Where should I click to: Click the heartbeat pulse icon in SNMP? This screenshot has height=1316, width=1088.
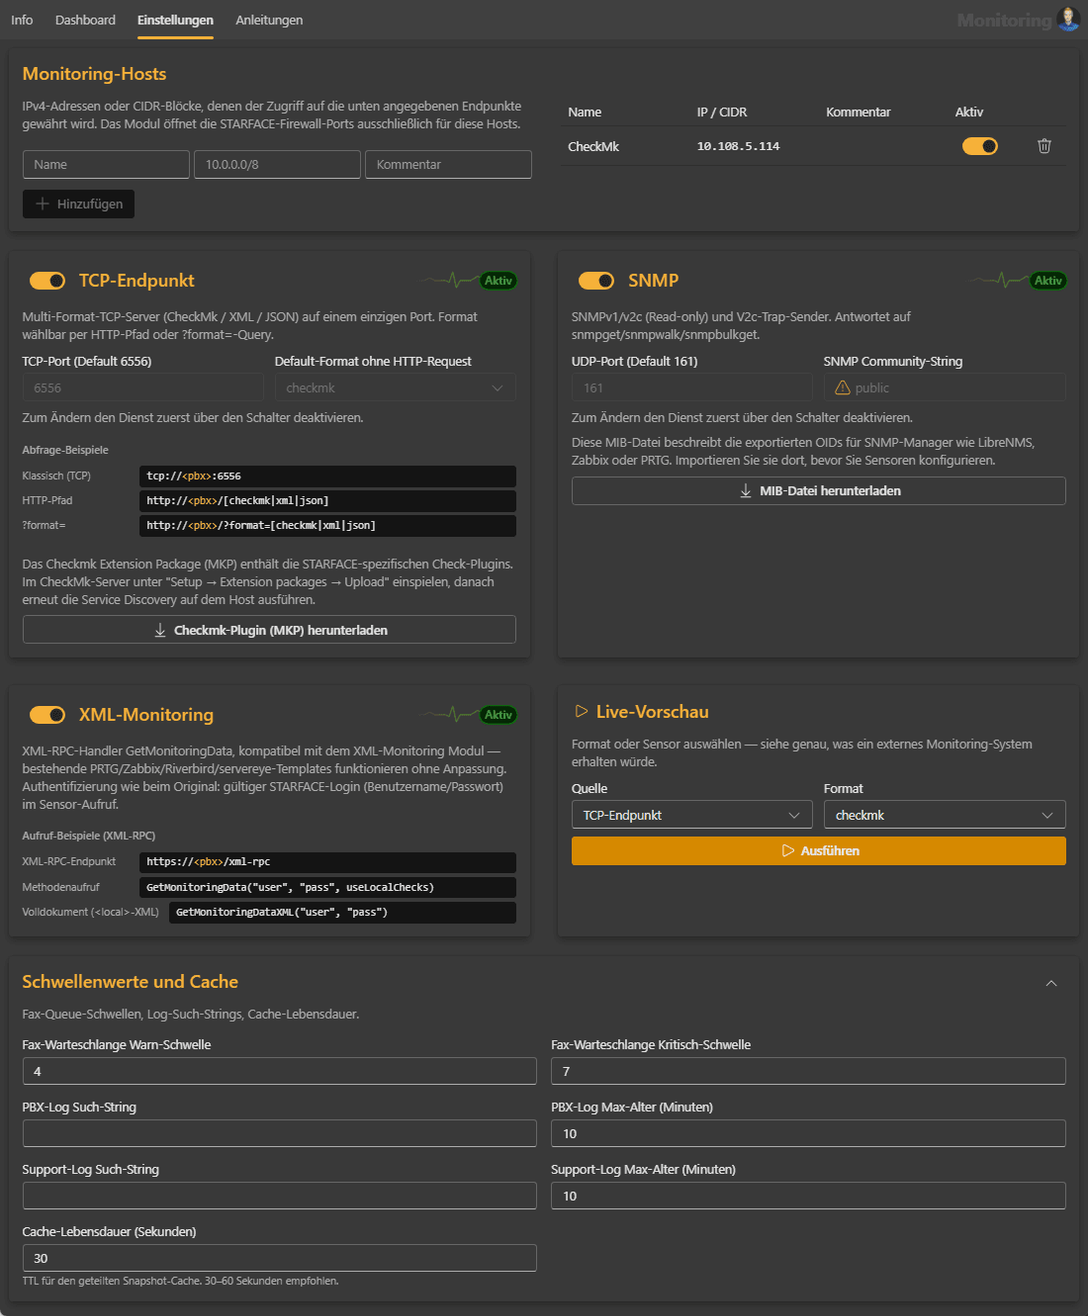(998, 281)
